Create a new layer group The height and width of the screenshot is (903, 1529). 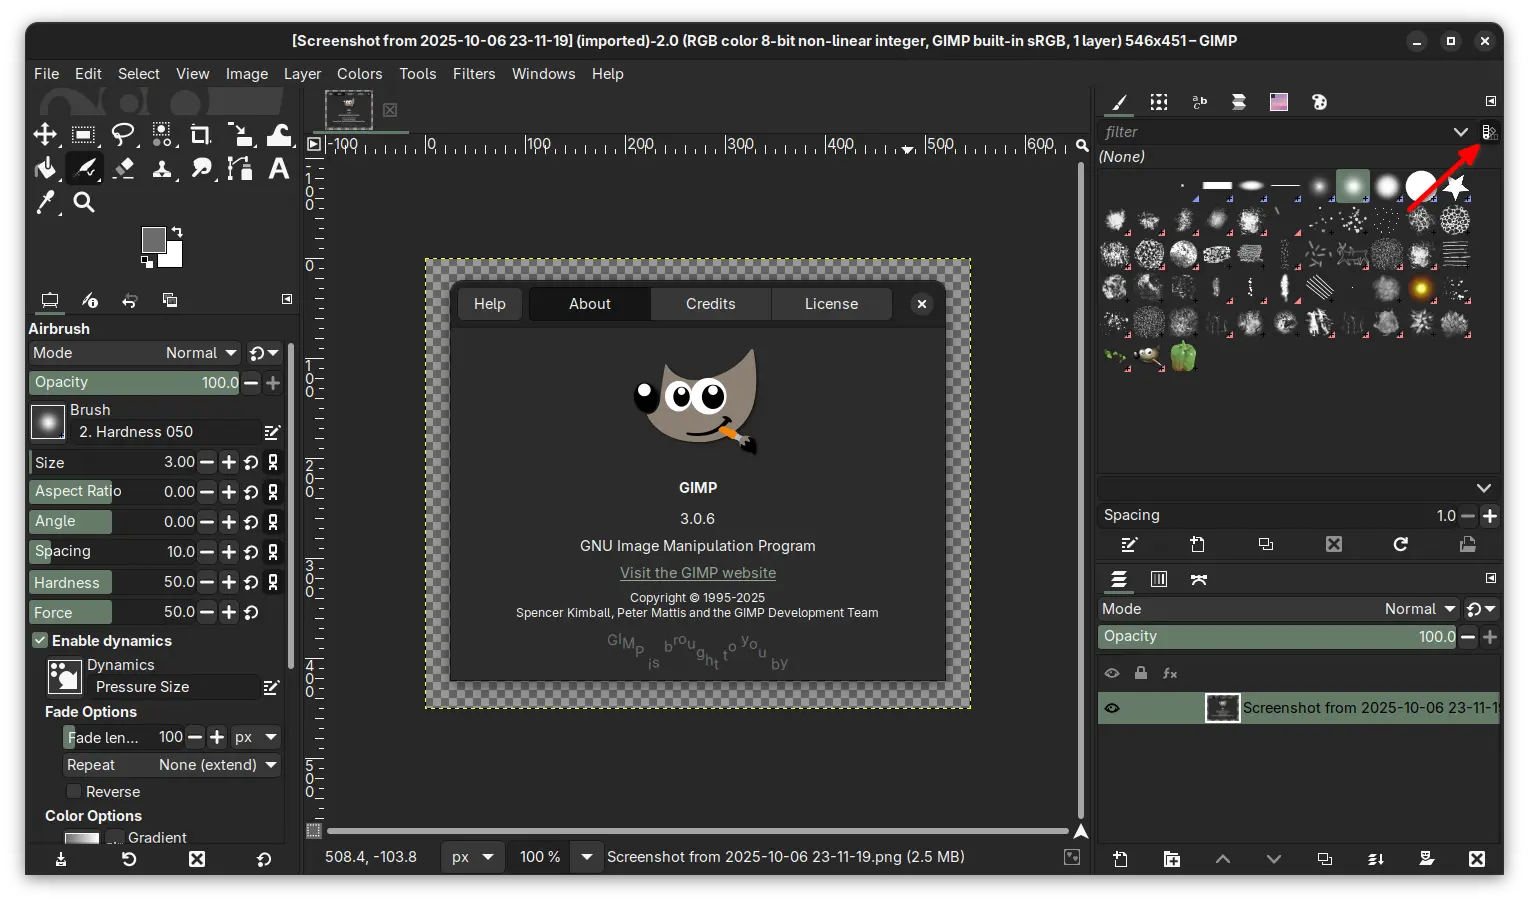pyautogui.click(x=1171, y=859)
